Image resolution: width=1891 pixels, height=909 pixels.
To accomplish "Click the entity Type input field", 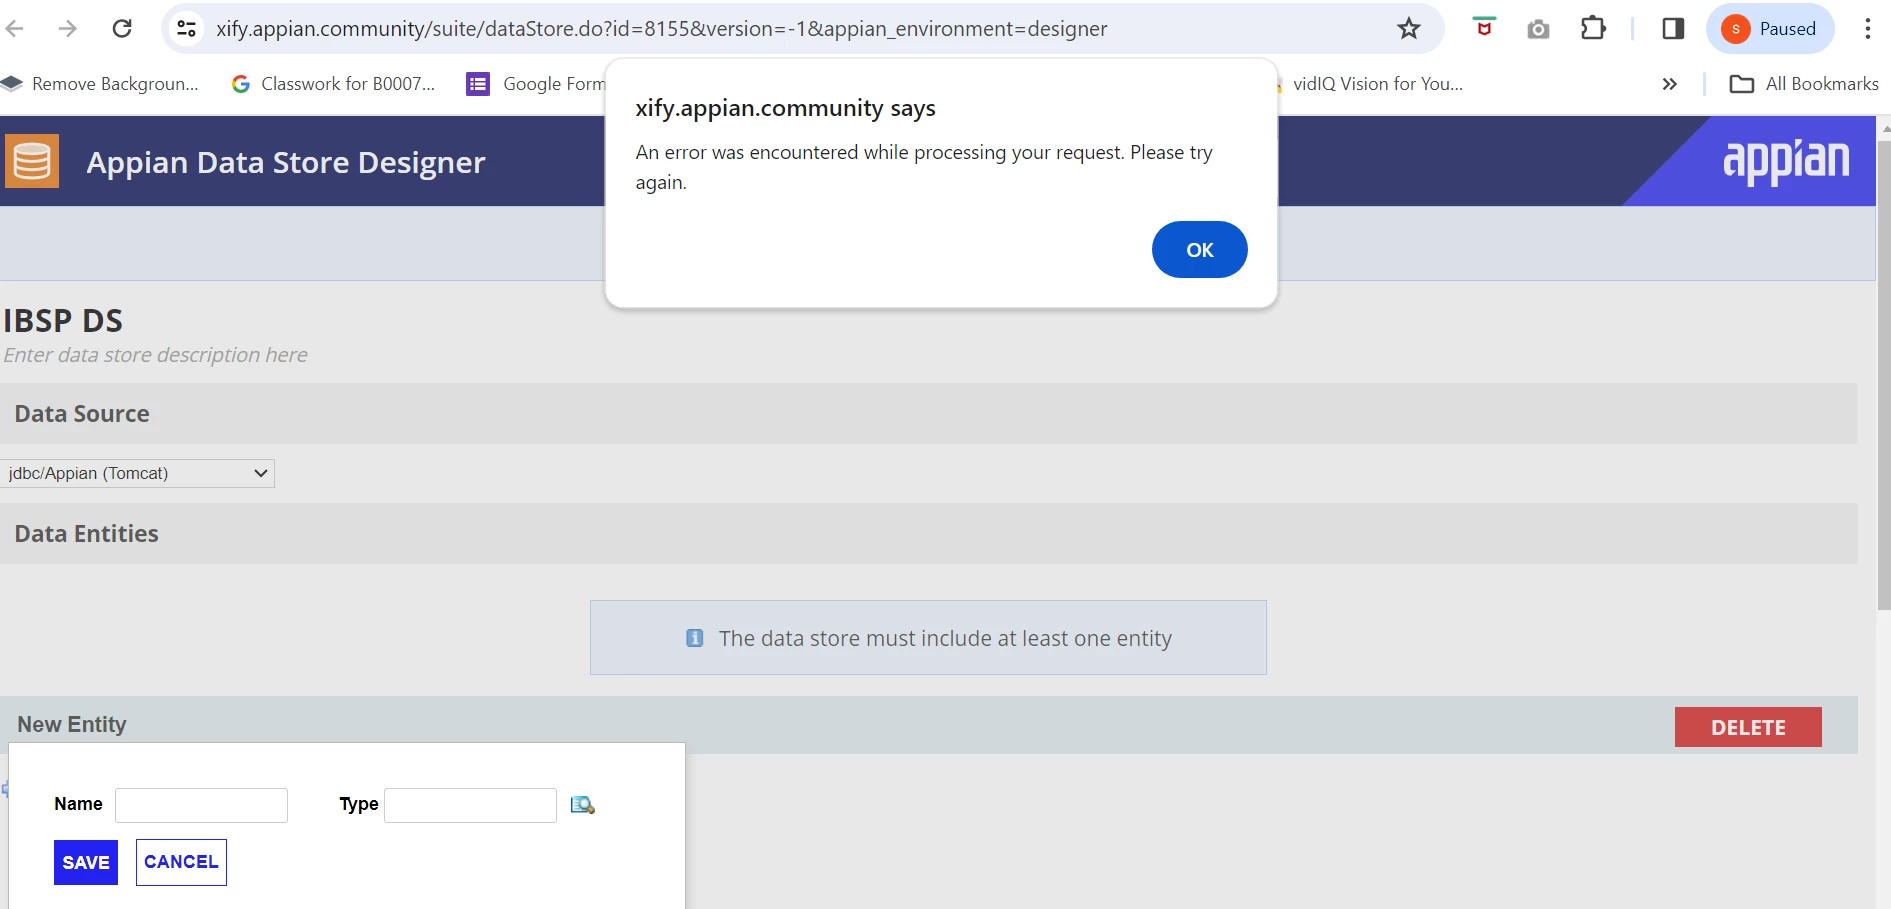I will click(x=470, y=805).
